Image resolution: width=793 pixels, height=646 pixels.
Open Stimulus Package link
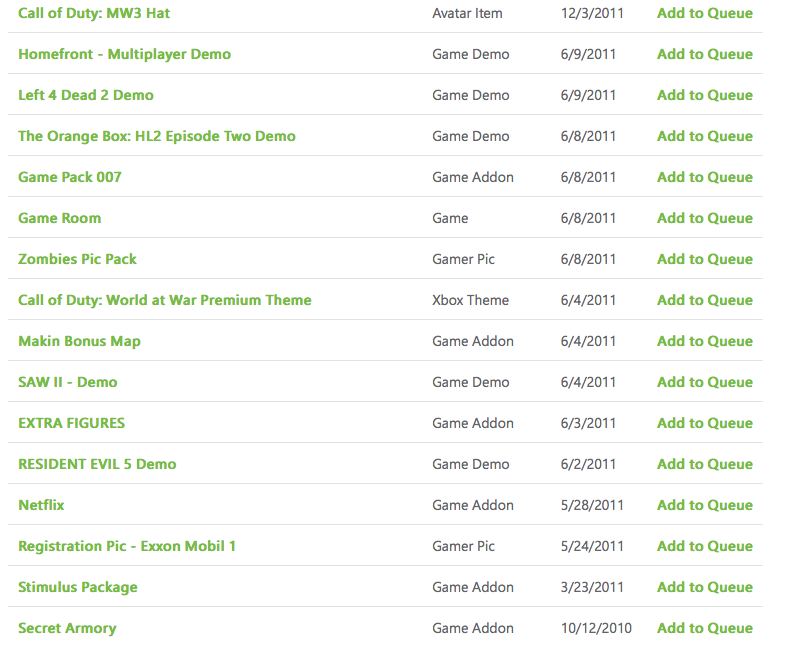[x=78, y=587]
